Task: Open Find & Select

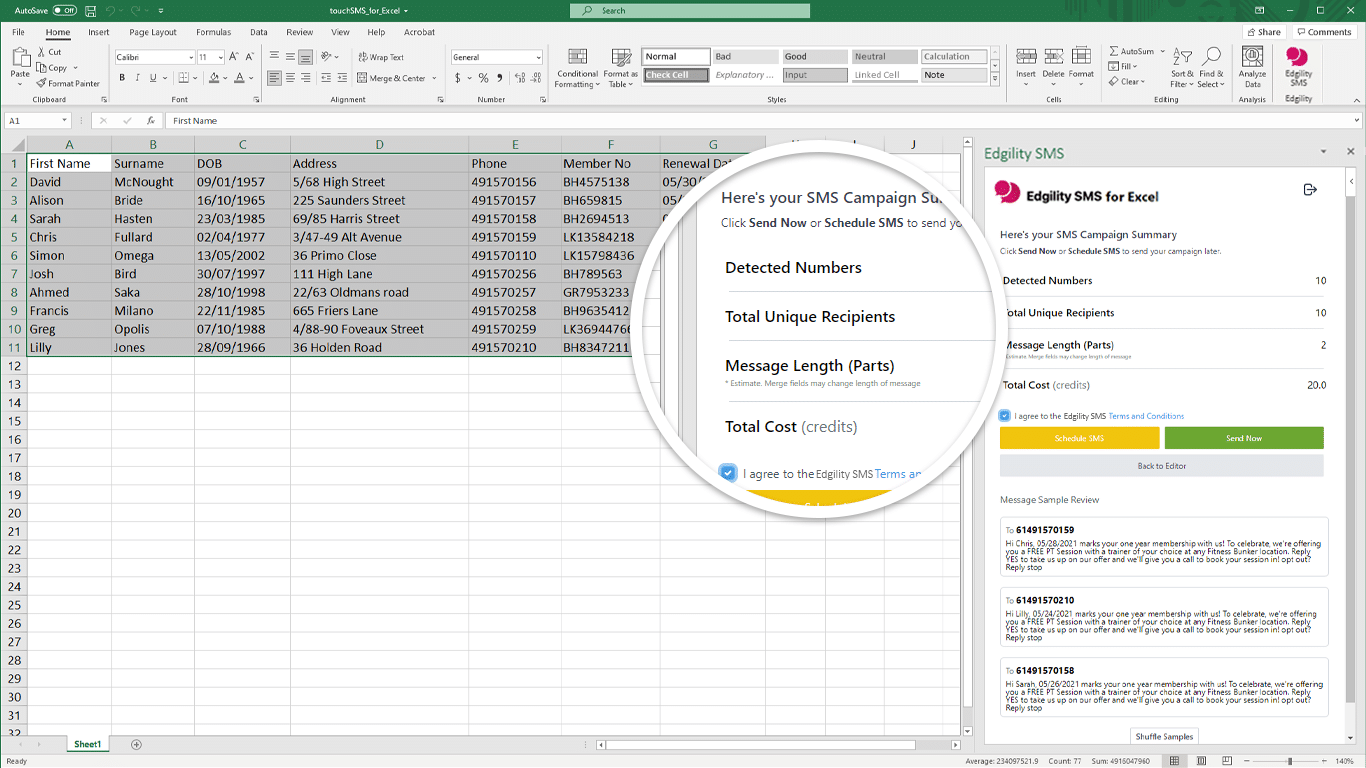Action: (1210, 68)
